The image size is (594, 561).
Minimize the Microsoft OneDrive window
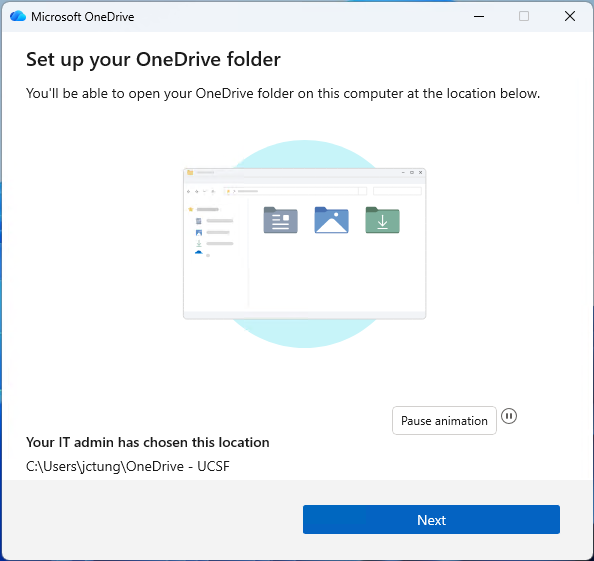479,16
